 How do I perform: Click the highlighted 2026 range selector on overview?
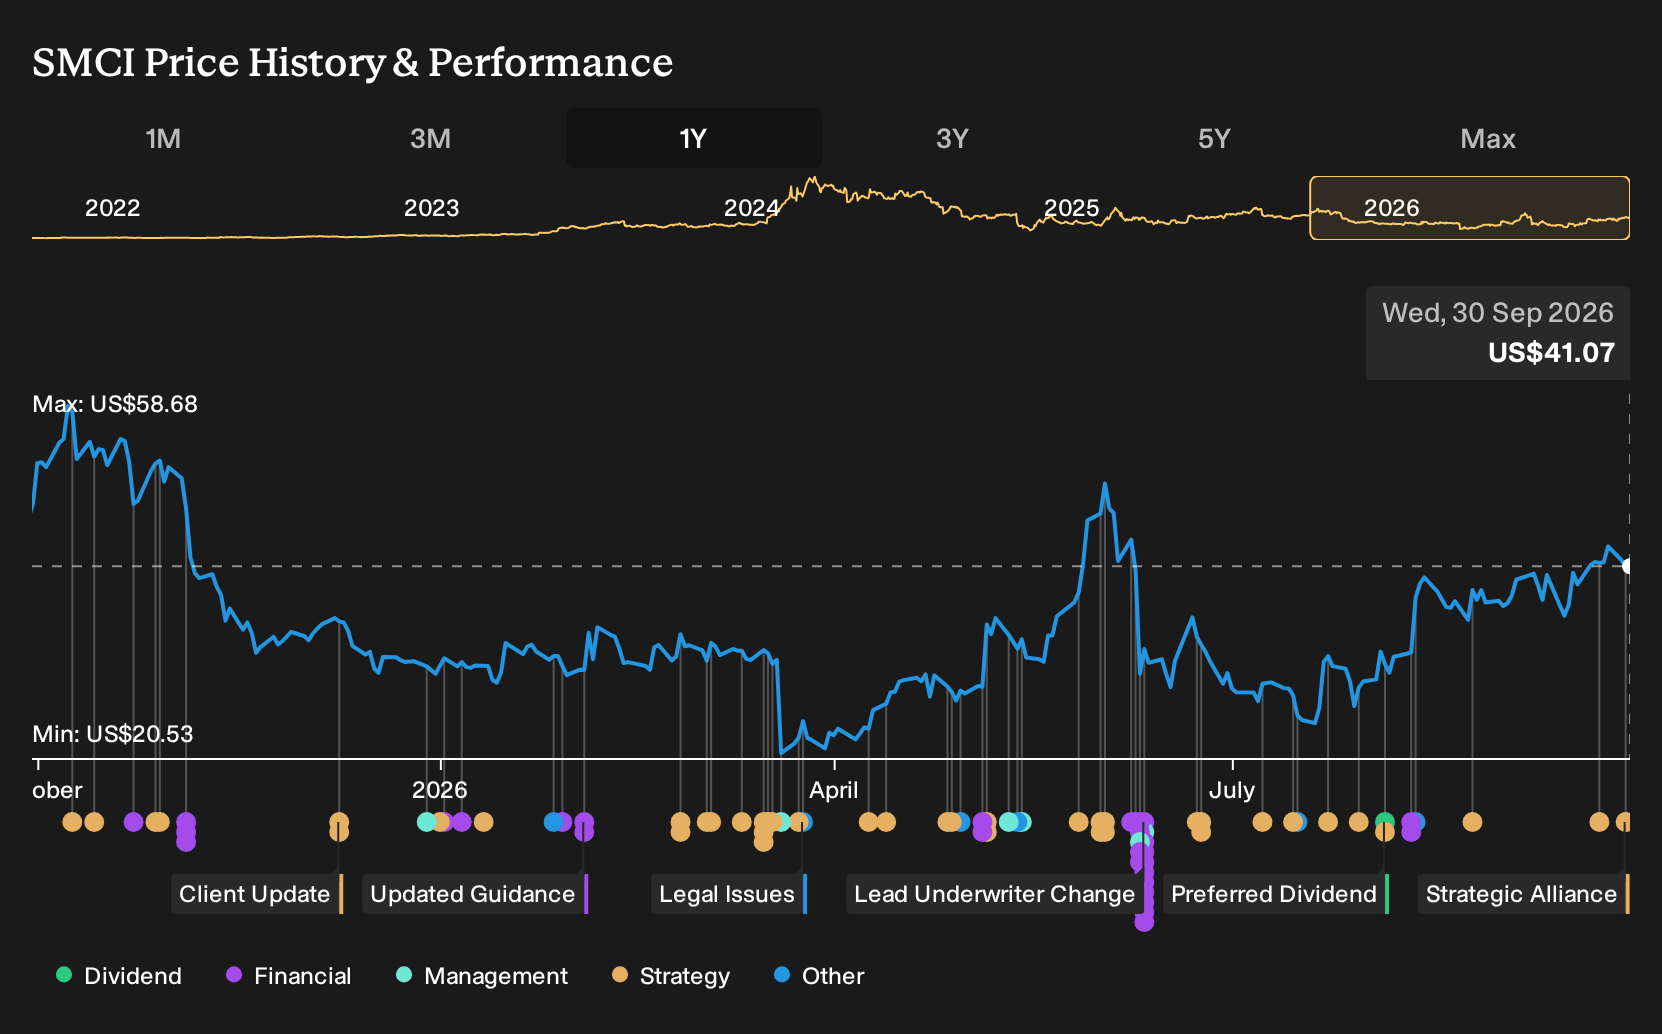click(1469, 208)
